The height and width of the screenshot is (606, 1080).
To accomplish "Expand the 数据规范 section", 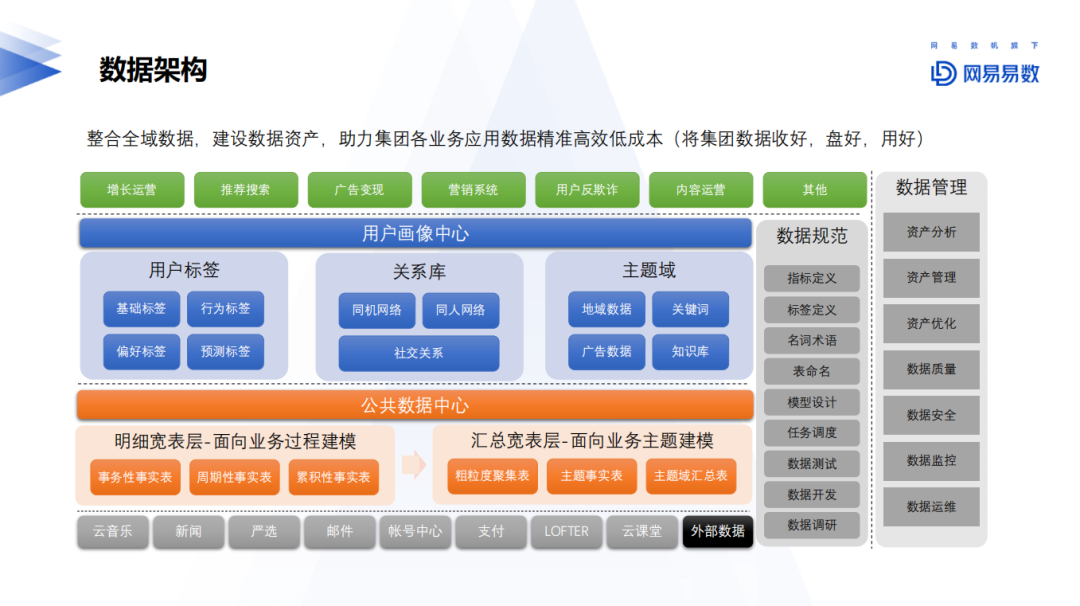I will 811,236.
